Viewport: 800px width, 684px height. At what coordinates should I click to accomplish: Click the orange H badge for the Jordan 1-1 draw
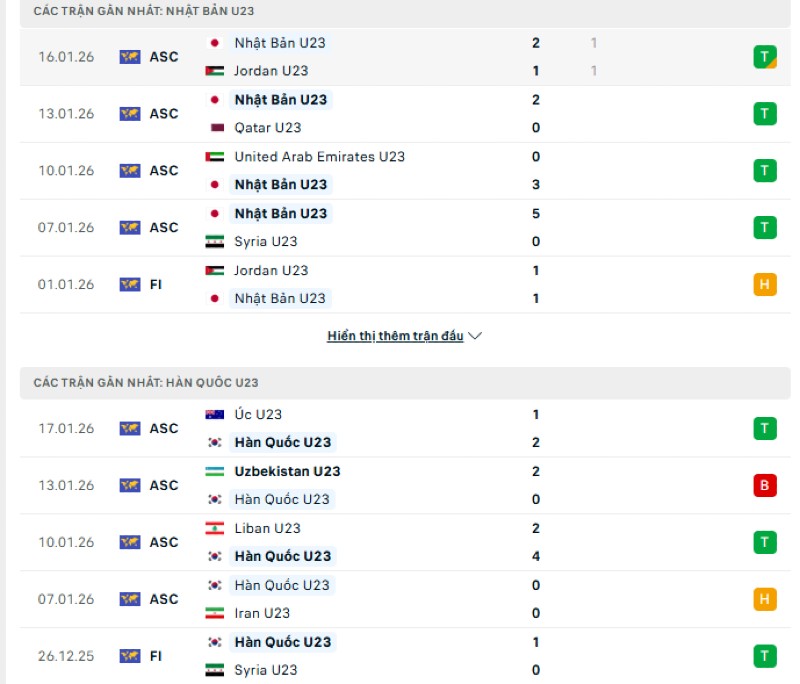click(x=765, y=285)
